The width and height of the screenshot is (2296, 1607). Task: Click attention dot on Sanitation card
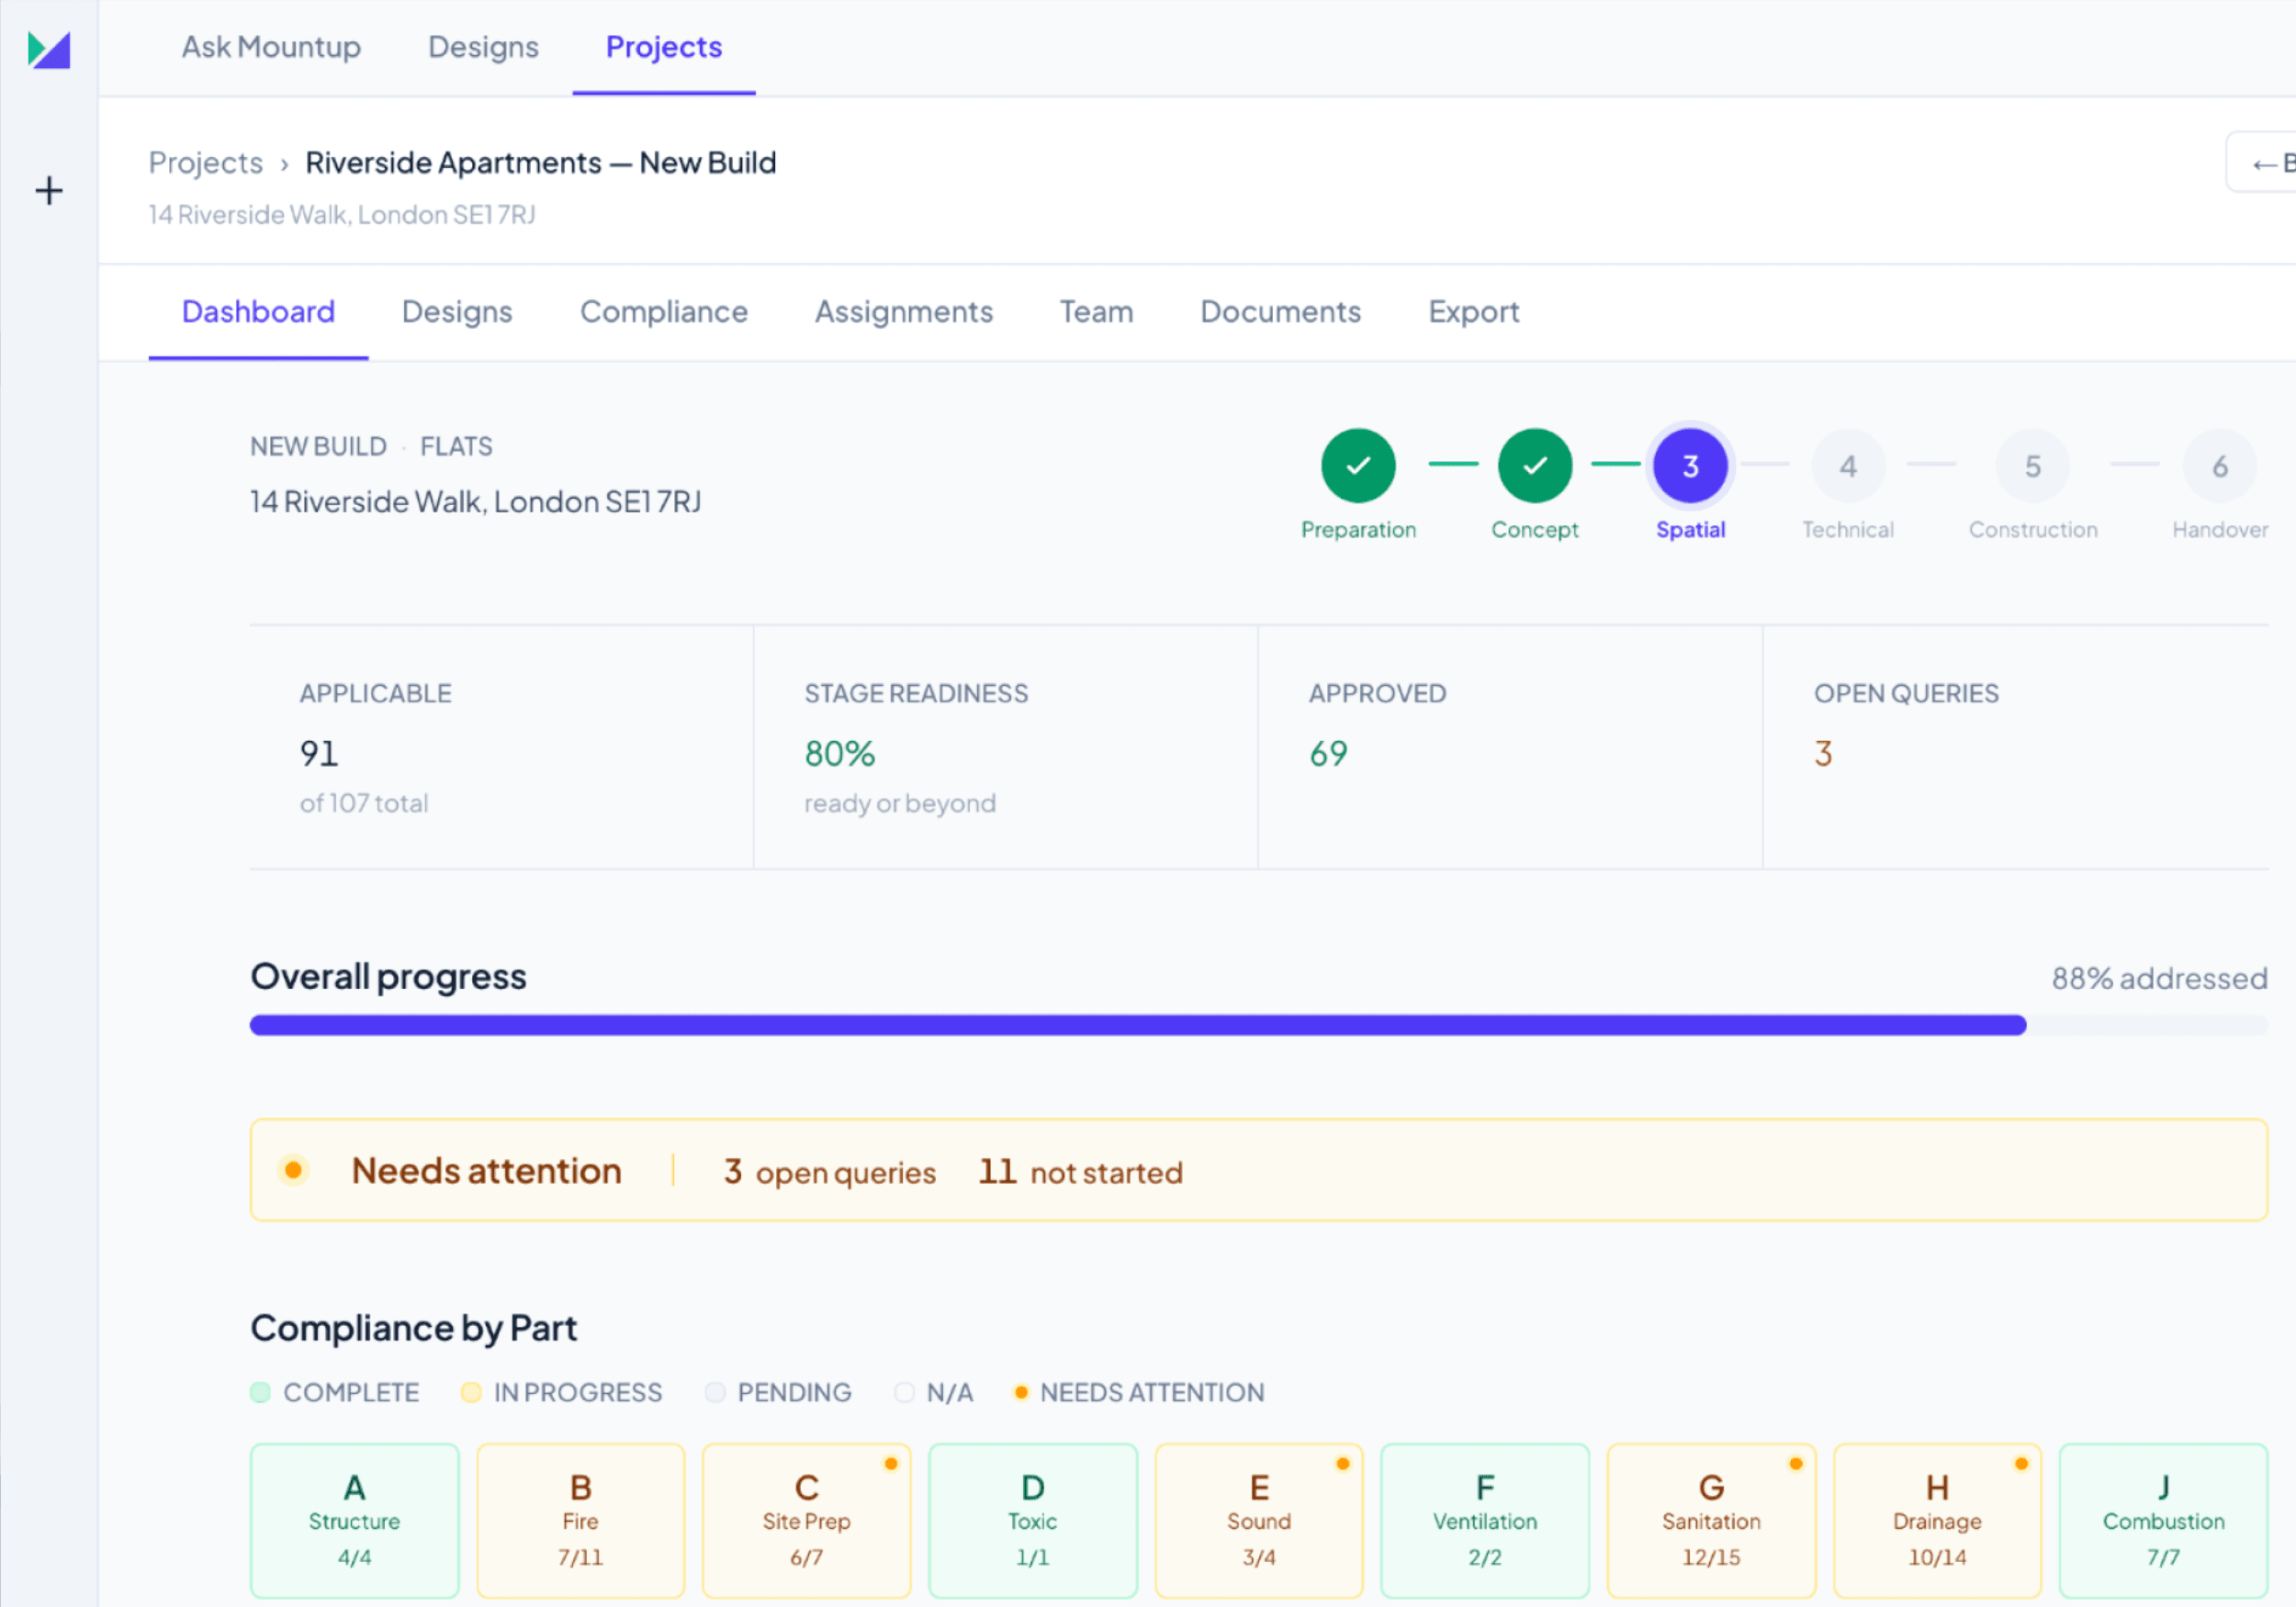click(1796, 1464)
